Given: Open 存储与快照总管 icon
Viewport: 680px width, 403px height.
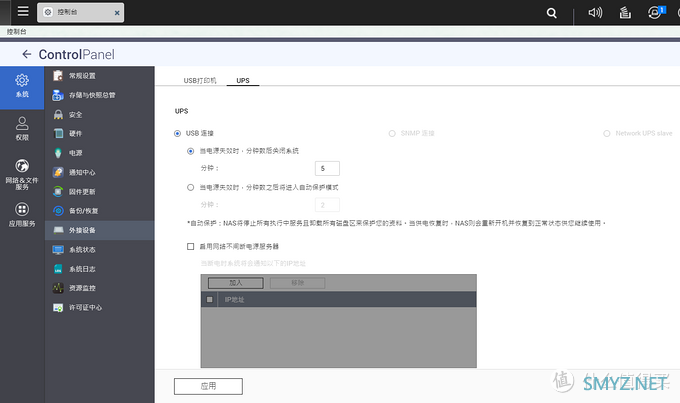Looking at the screenshot, I should [x=58, y=95].
